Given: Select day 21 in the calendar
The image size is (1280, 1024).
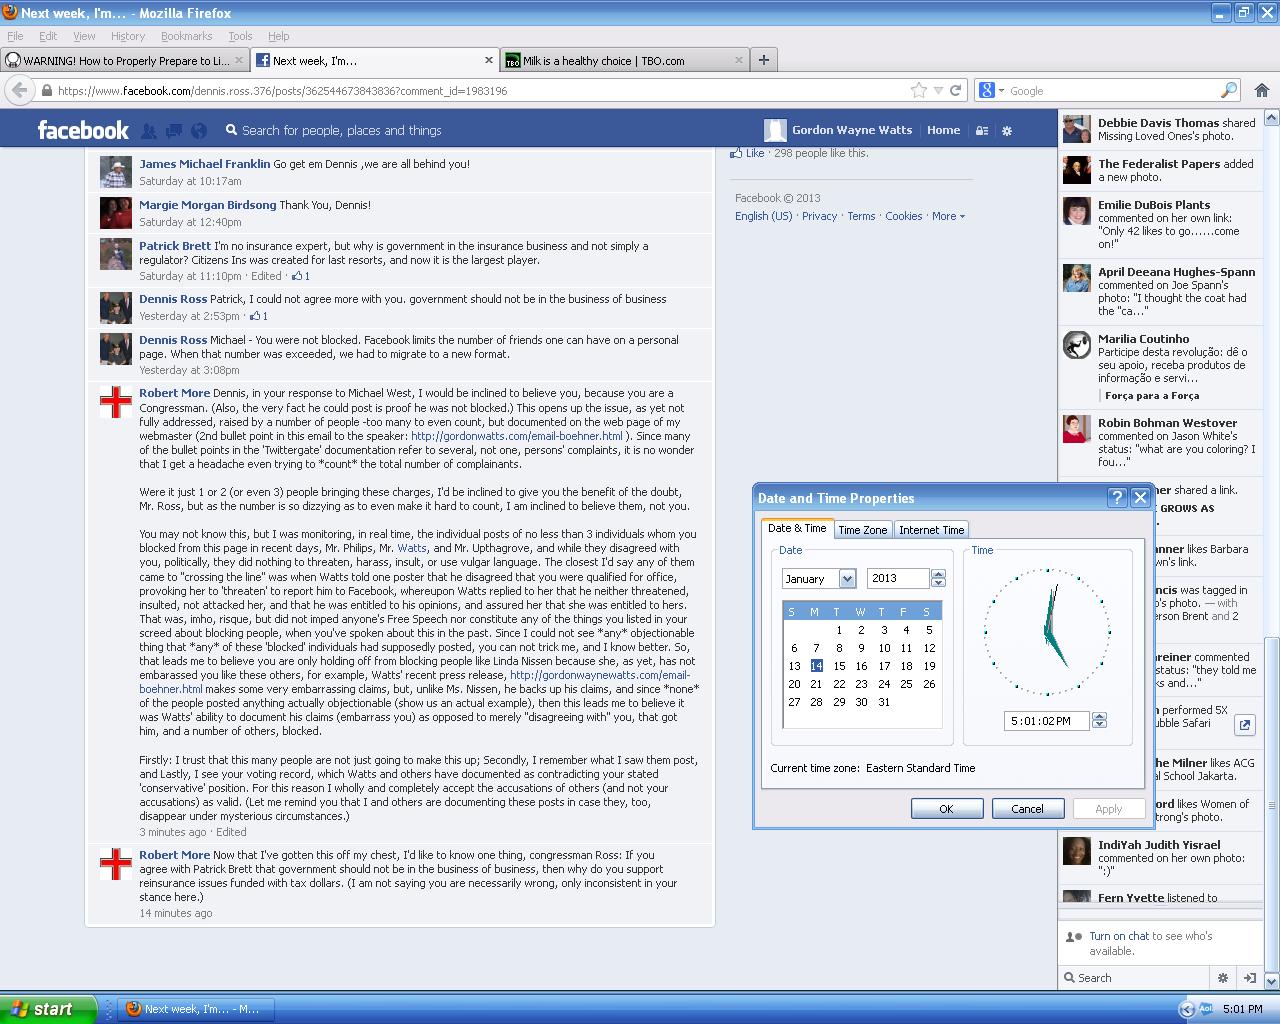Looking at the screenshot, I should point(816,684).
